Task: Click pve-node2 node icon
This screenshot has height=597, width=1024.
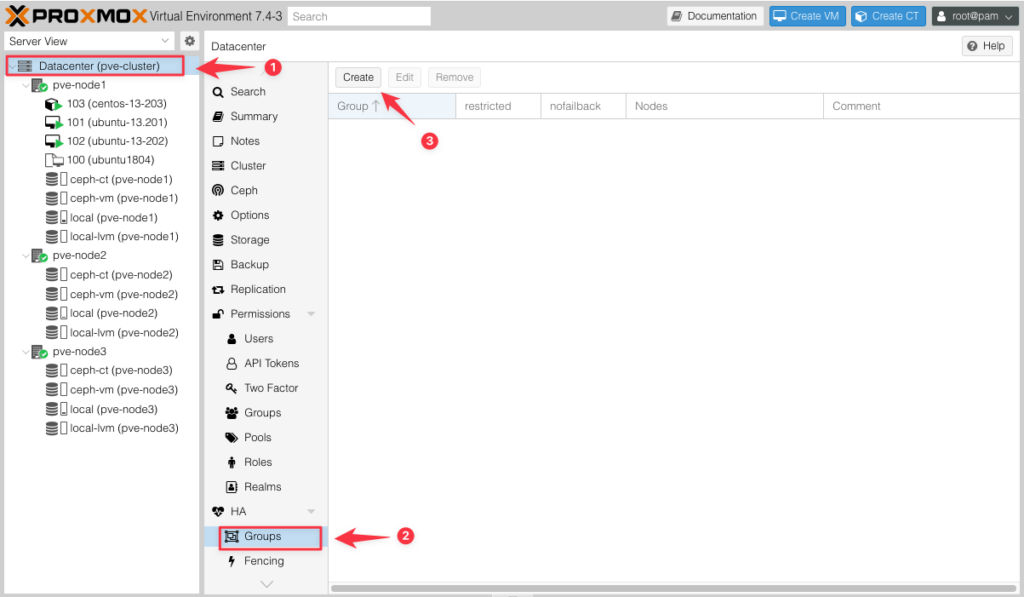Action: (39, 255)
